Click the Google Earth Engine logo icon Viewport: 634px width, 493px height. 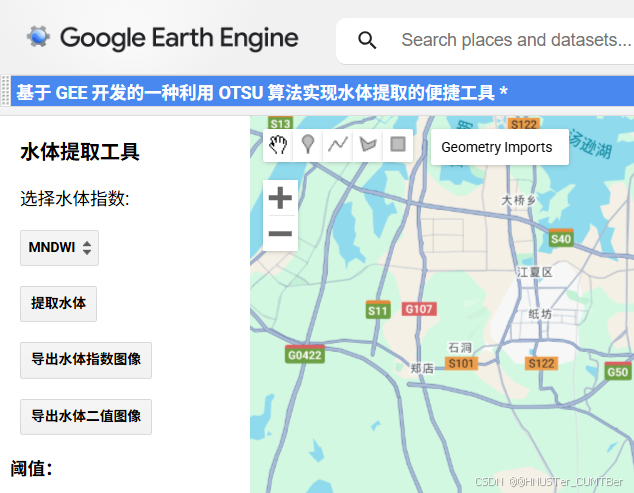(38, 37)
